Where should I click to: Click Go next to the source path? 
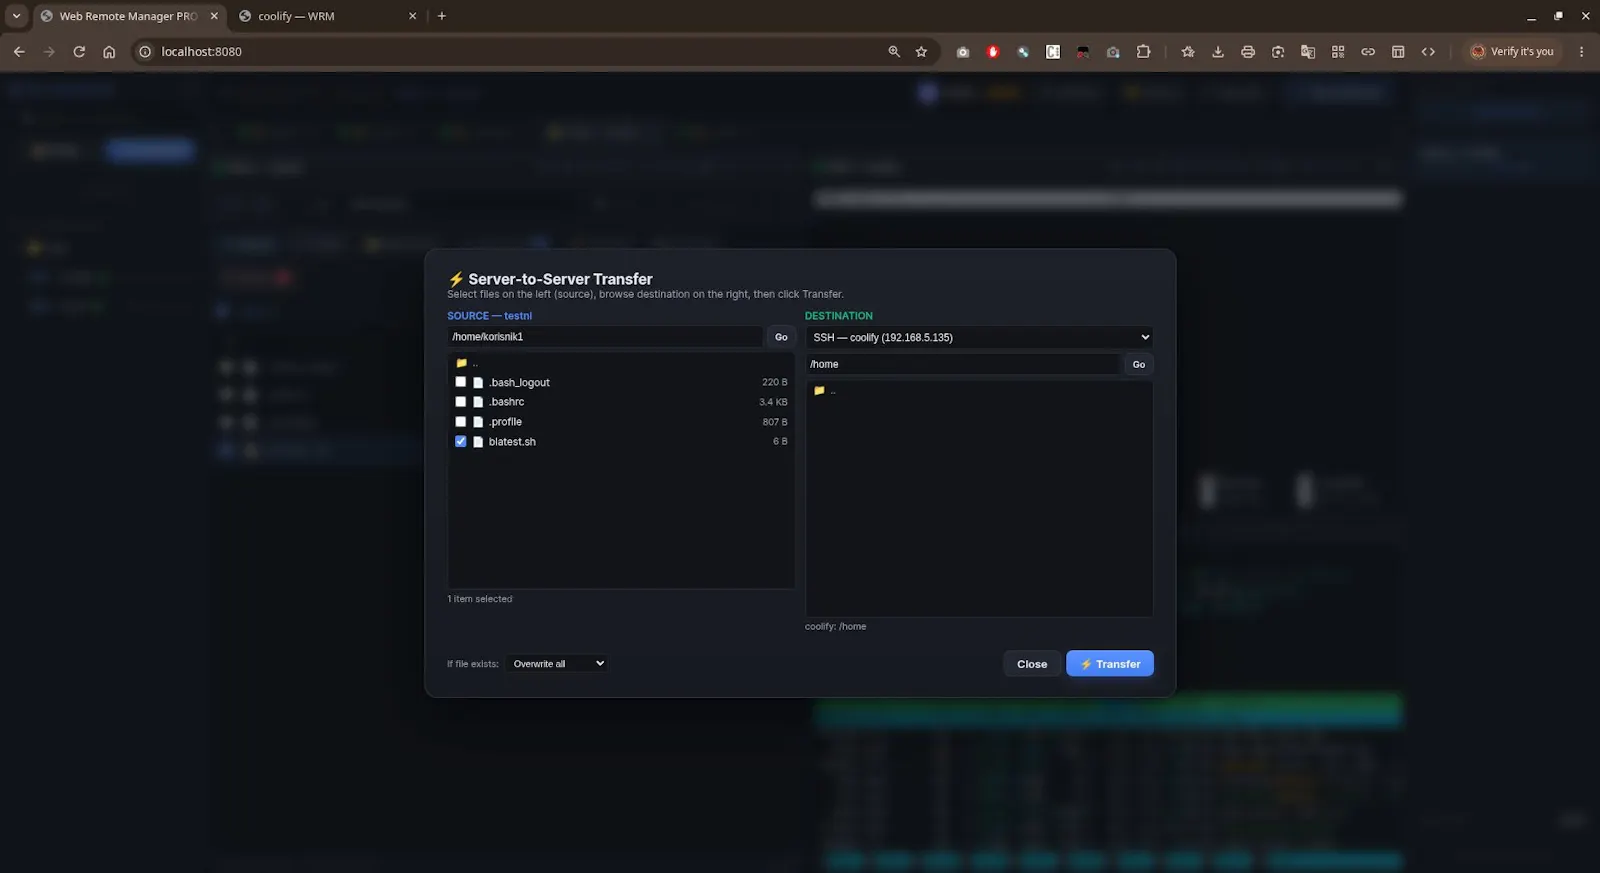coord(781,337)
